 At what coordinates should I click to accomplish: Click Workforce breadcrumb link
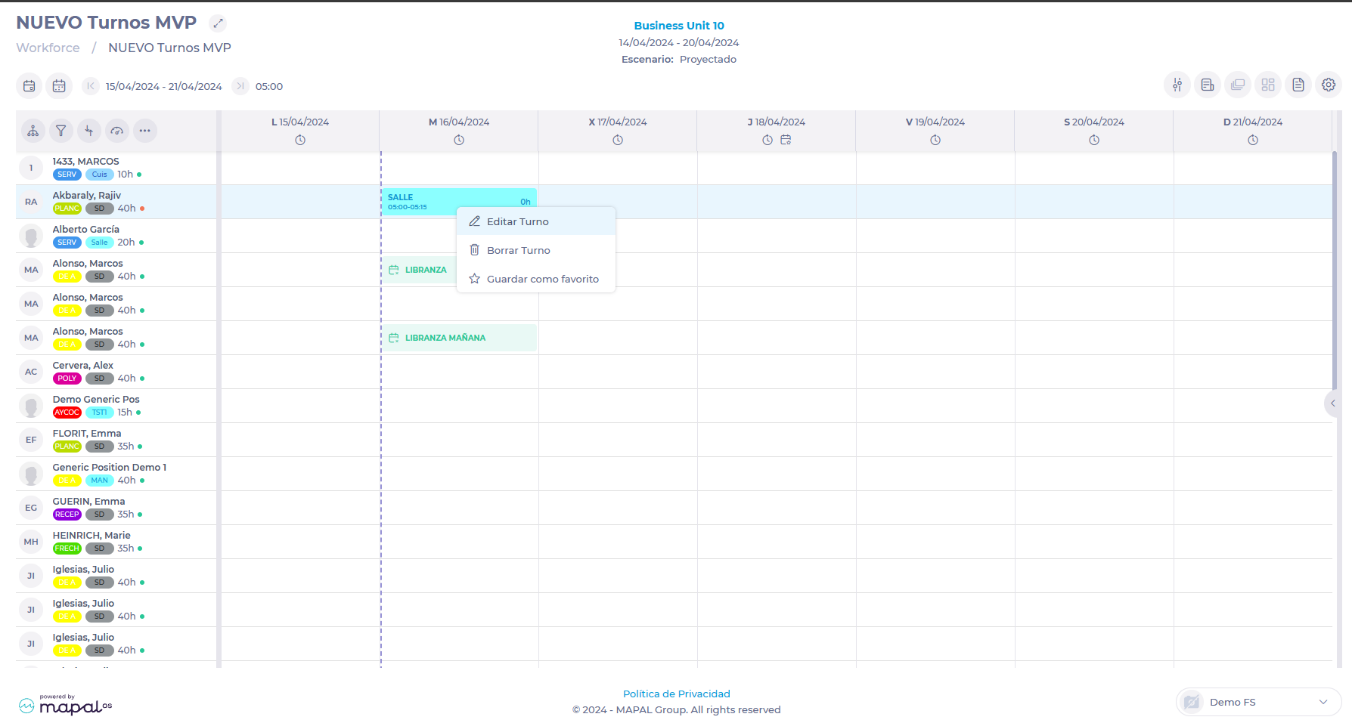(x=48, y=47)
